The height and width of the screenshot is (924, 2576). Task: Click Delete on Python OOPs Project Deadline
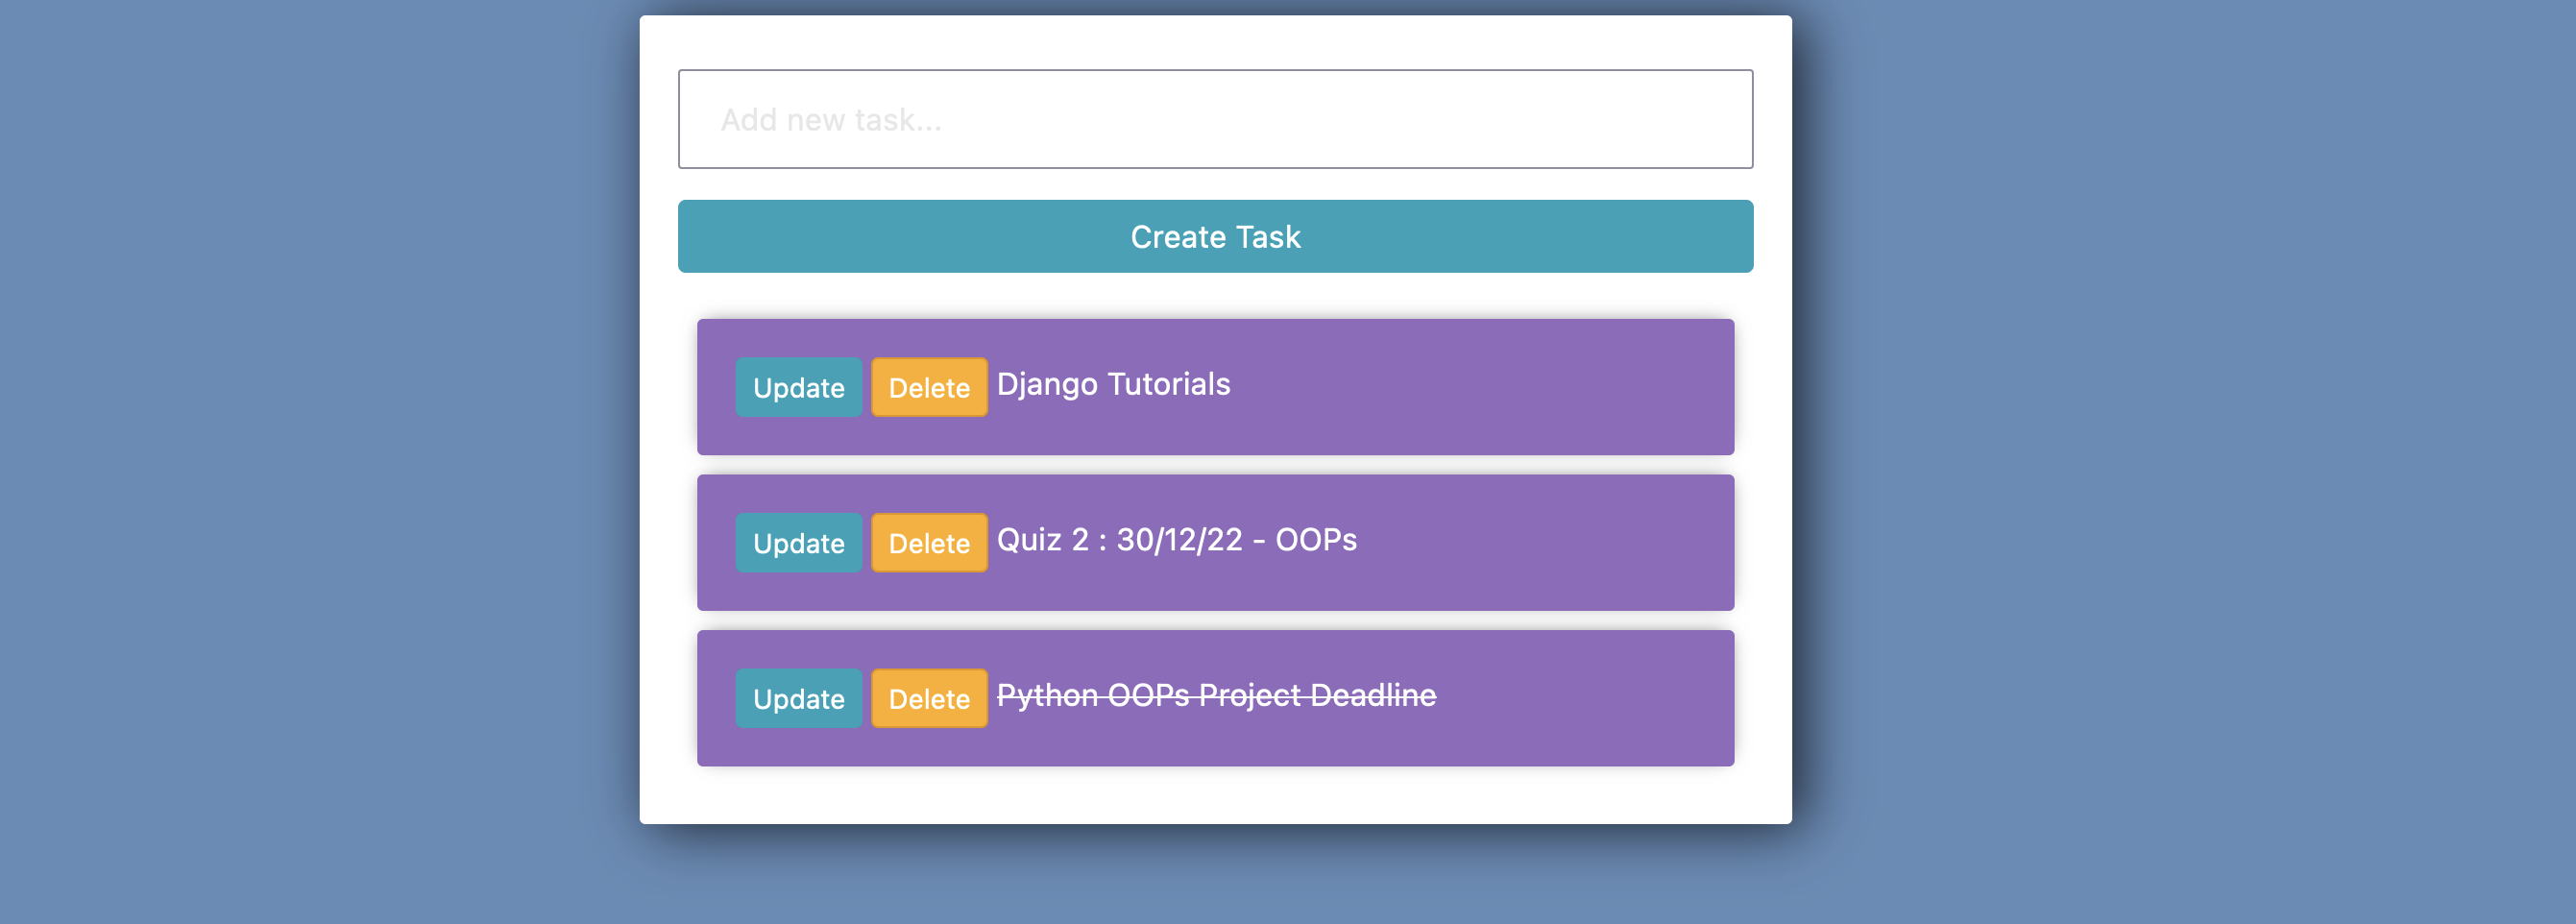(x=928, y=698)
